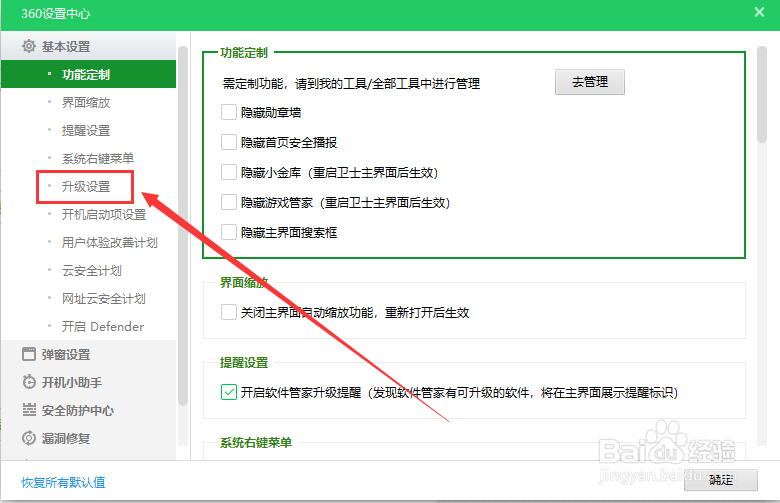Expand 弹窗设置 section
Viewport: 780px width, 503px height.
click(x=89, y=354)
